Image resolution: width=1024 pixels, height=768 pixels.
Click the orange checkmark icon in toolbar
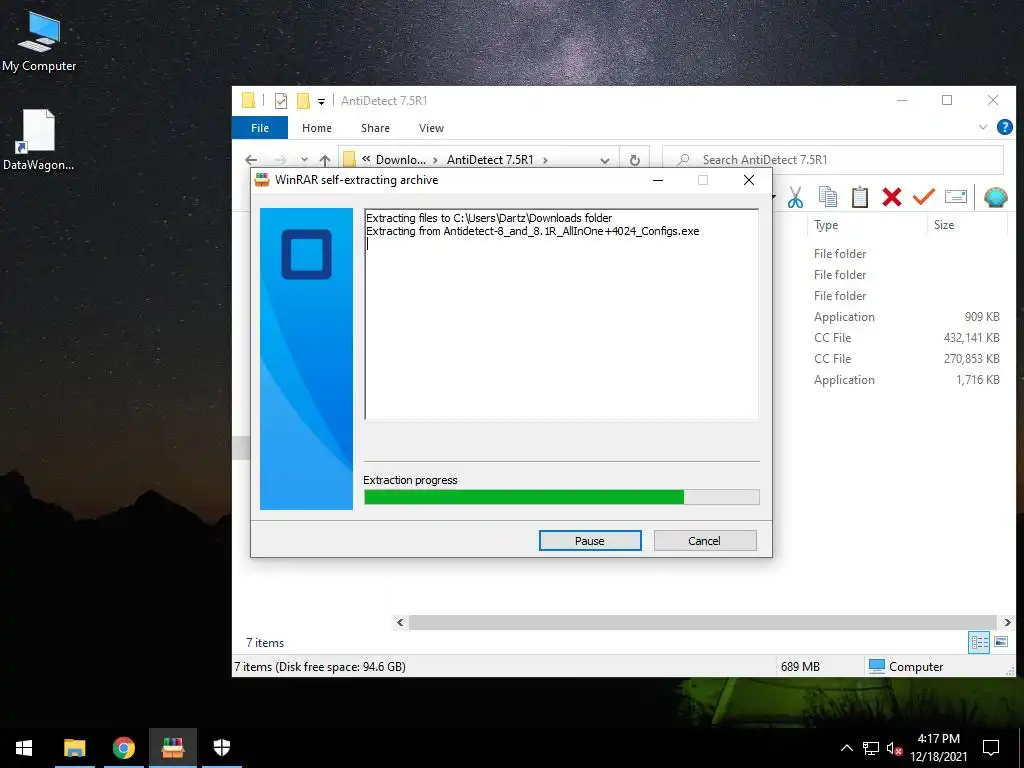(x=923, y=196)
